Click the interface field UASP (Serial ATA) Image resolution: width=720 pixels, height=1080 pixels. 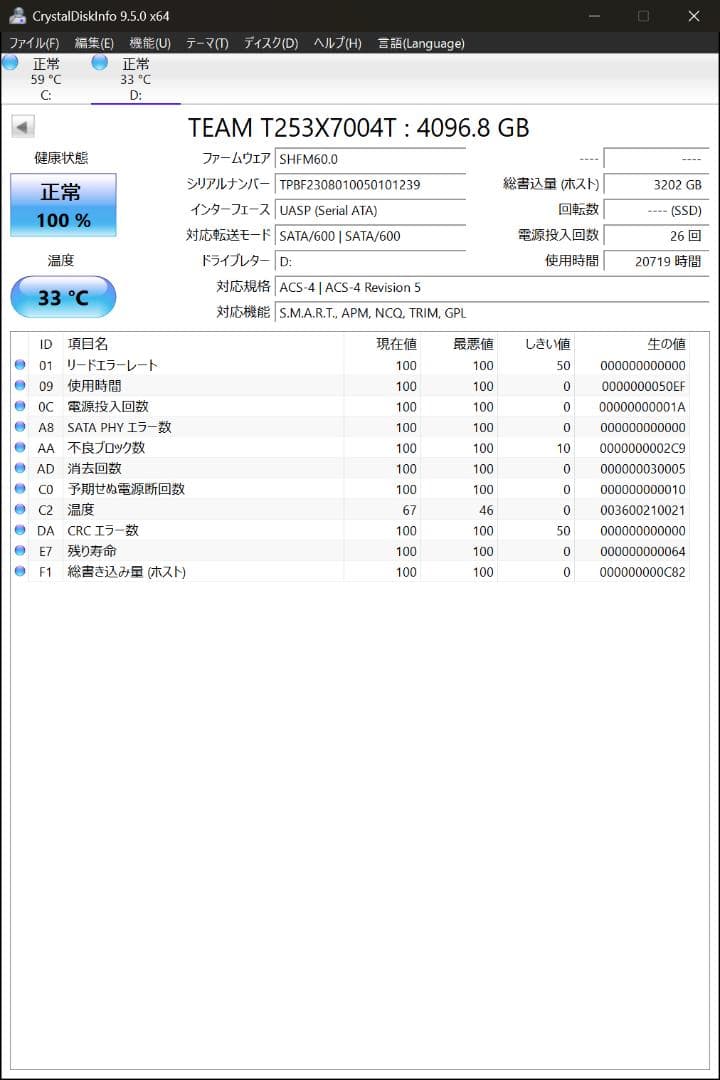[x=370, y=210]
